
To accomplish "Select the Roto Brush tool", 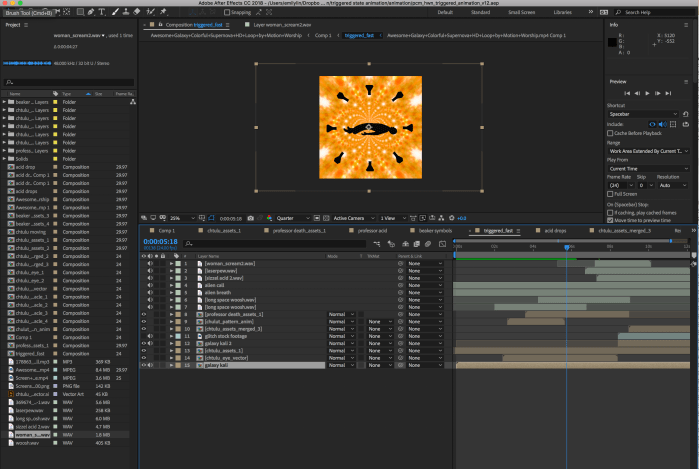I will tap(151, 12).
